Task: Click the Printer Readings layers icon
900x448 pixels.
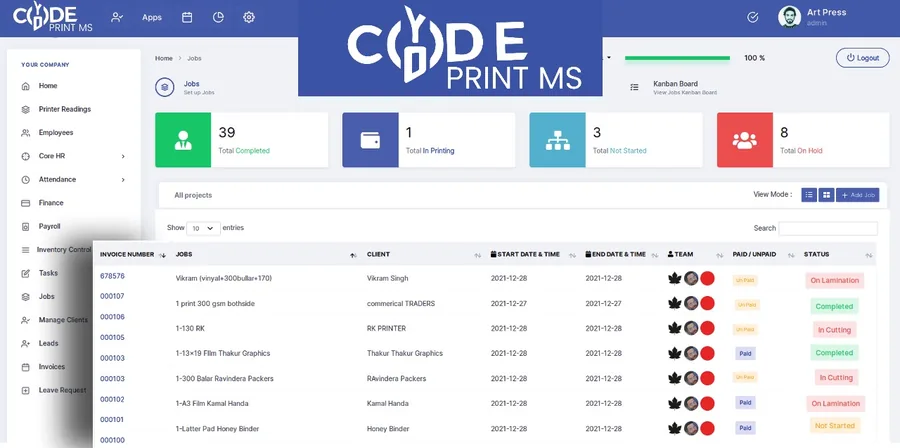Action: pyautogui.click(x=25, y=110)
